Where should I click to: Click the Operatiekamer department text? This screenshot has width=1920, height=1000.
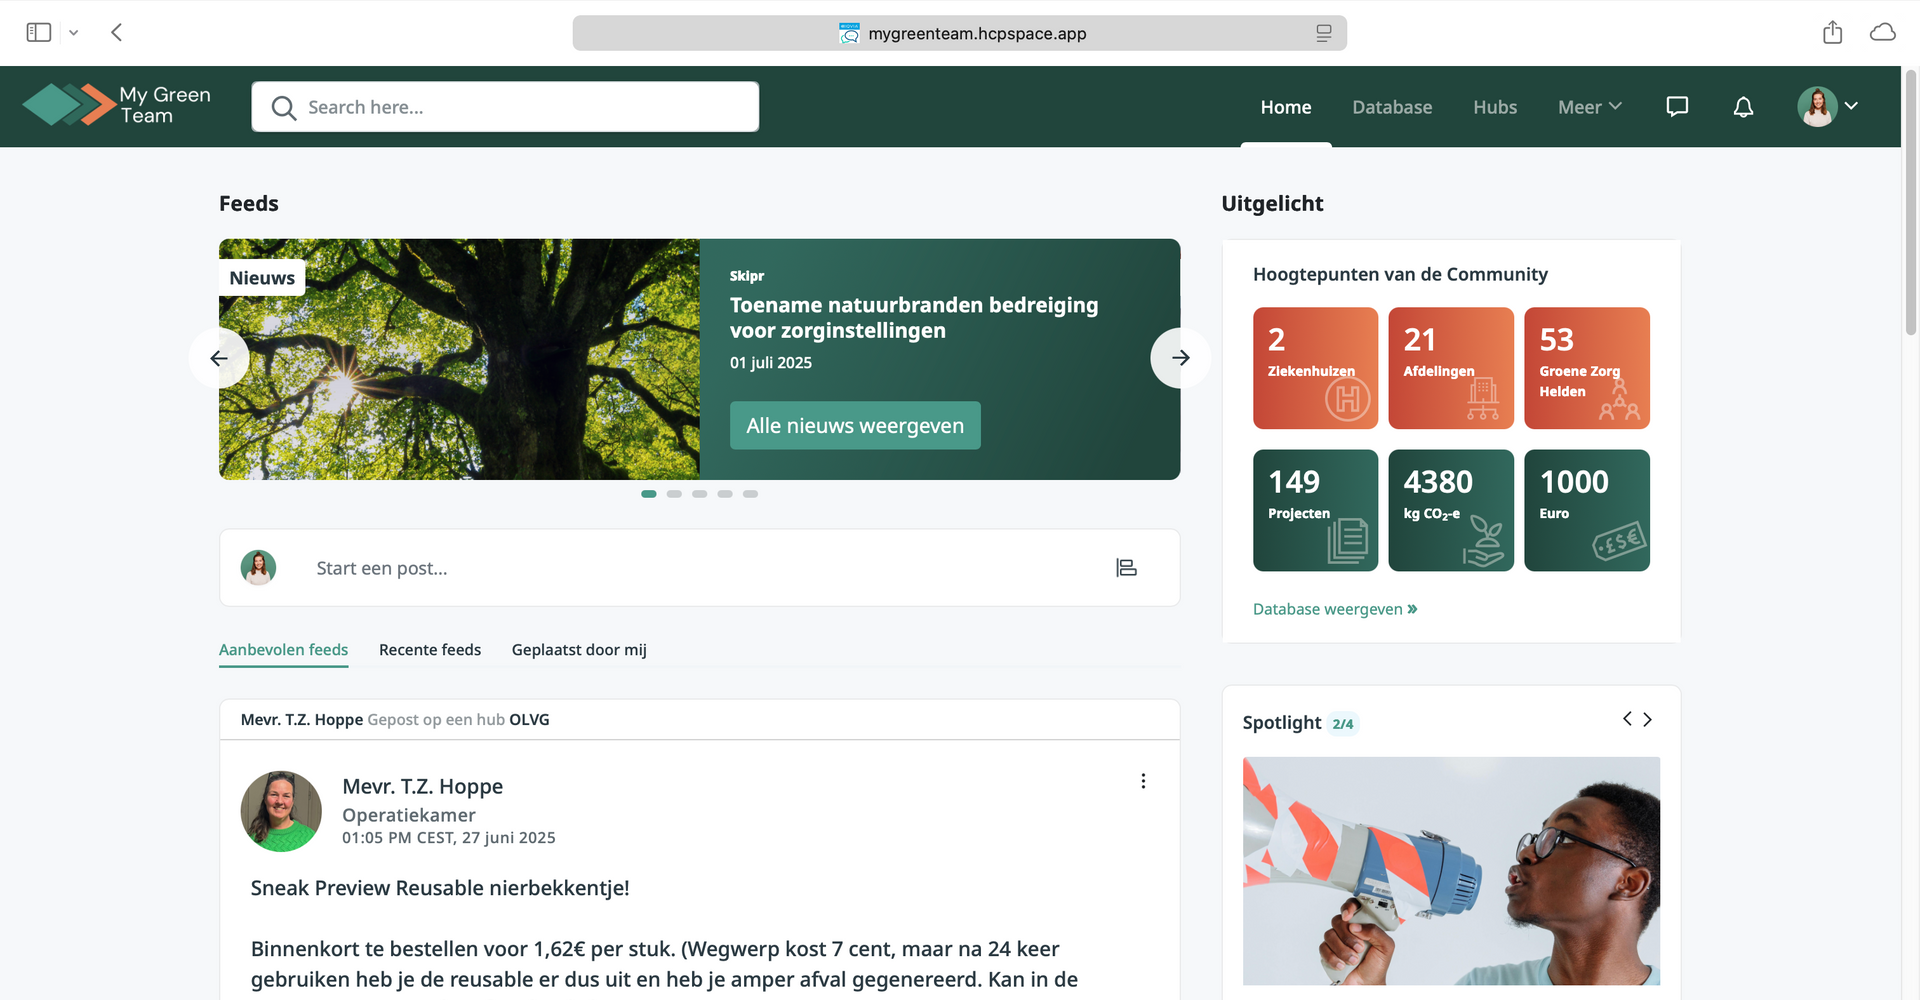point(409,815)
